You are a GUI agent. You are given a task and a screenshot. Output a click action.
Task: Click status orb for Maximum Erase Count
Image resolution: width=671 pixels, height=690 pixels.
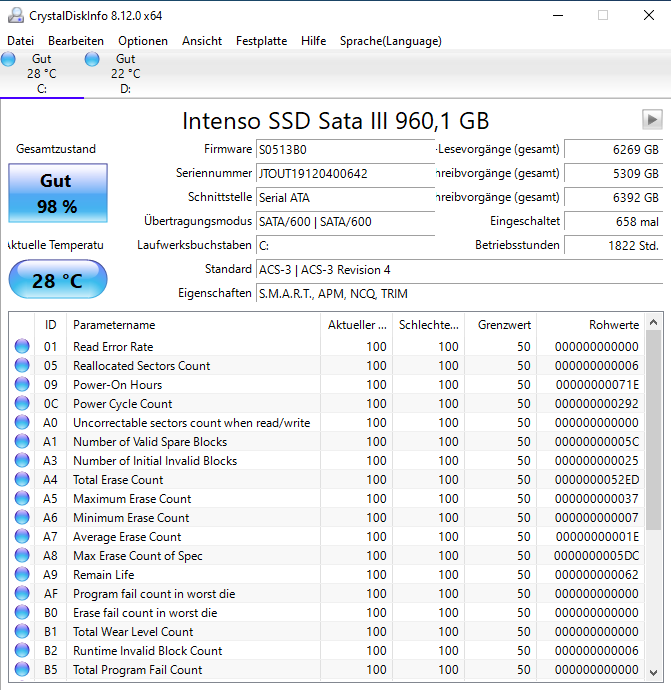22,498
